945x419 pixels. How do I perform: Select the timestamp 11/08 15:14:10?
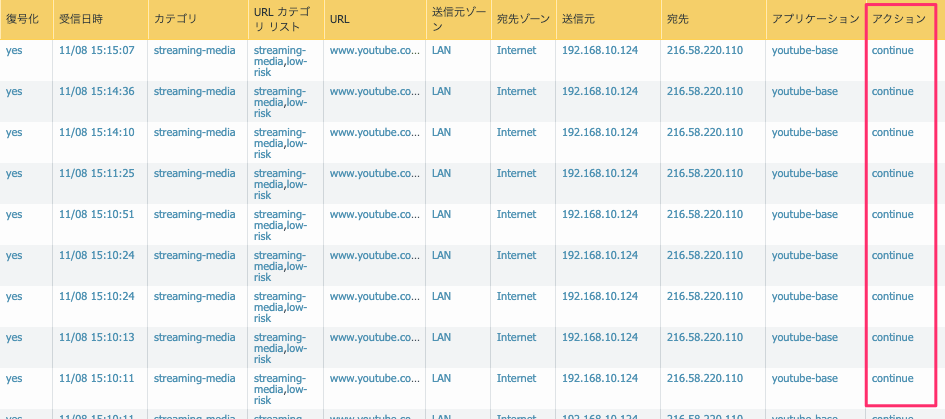(96, 133)
